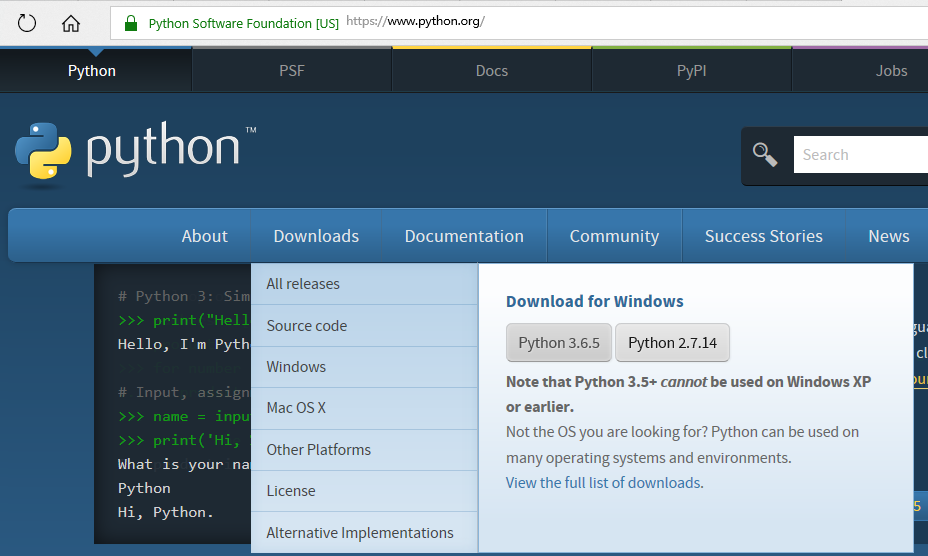Open the Downloads menu
The image size is (928, 556).
pyautogui.click(x=316, y=236)
